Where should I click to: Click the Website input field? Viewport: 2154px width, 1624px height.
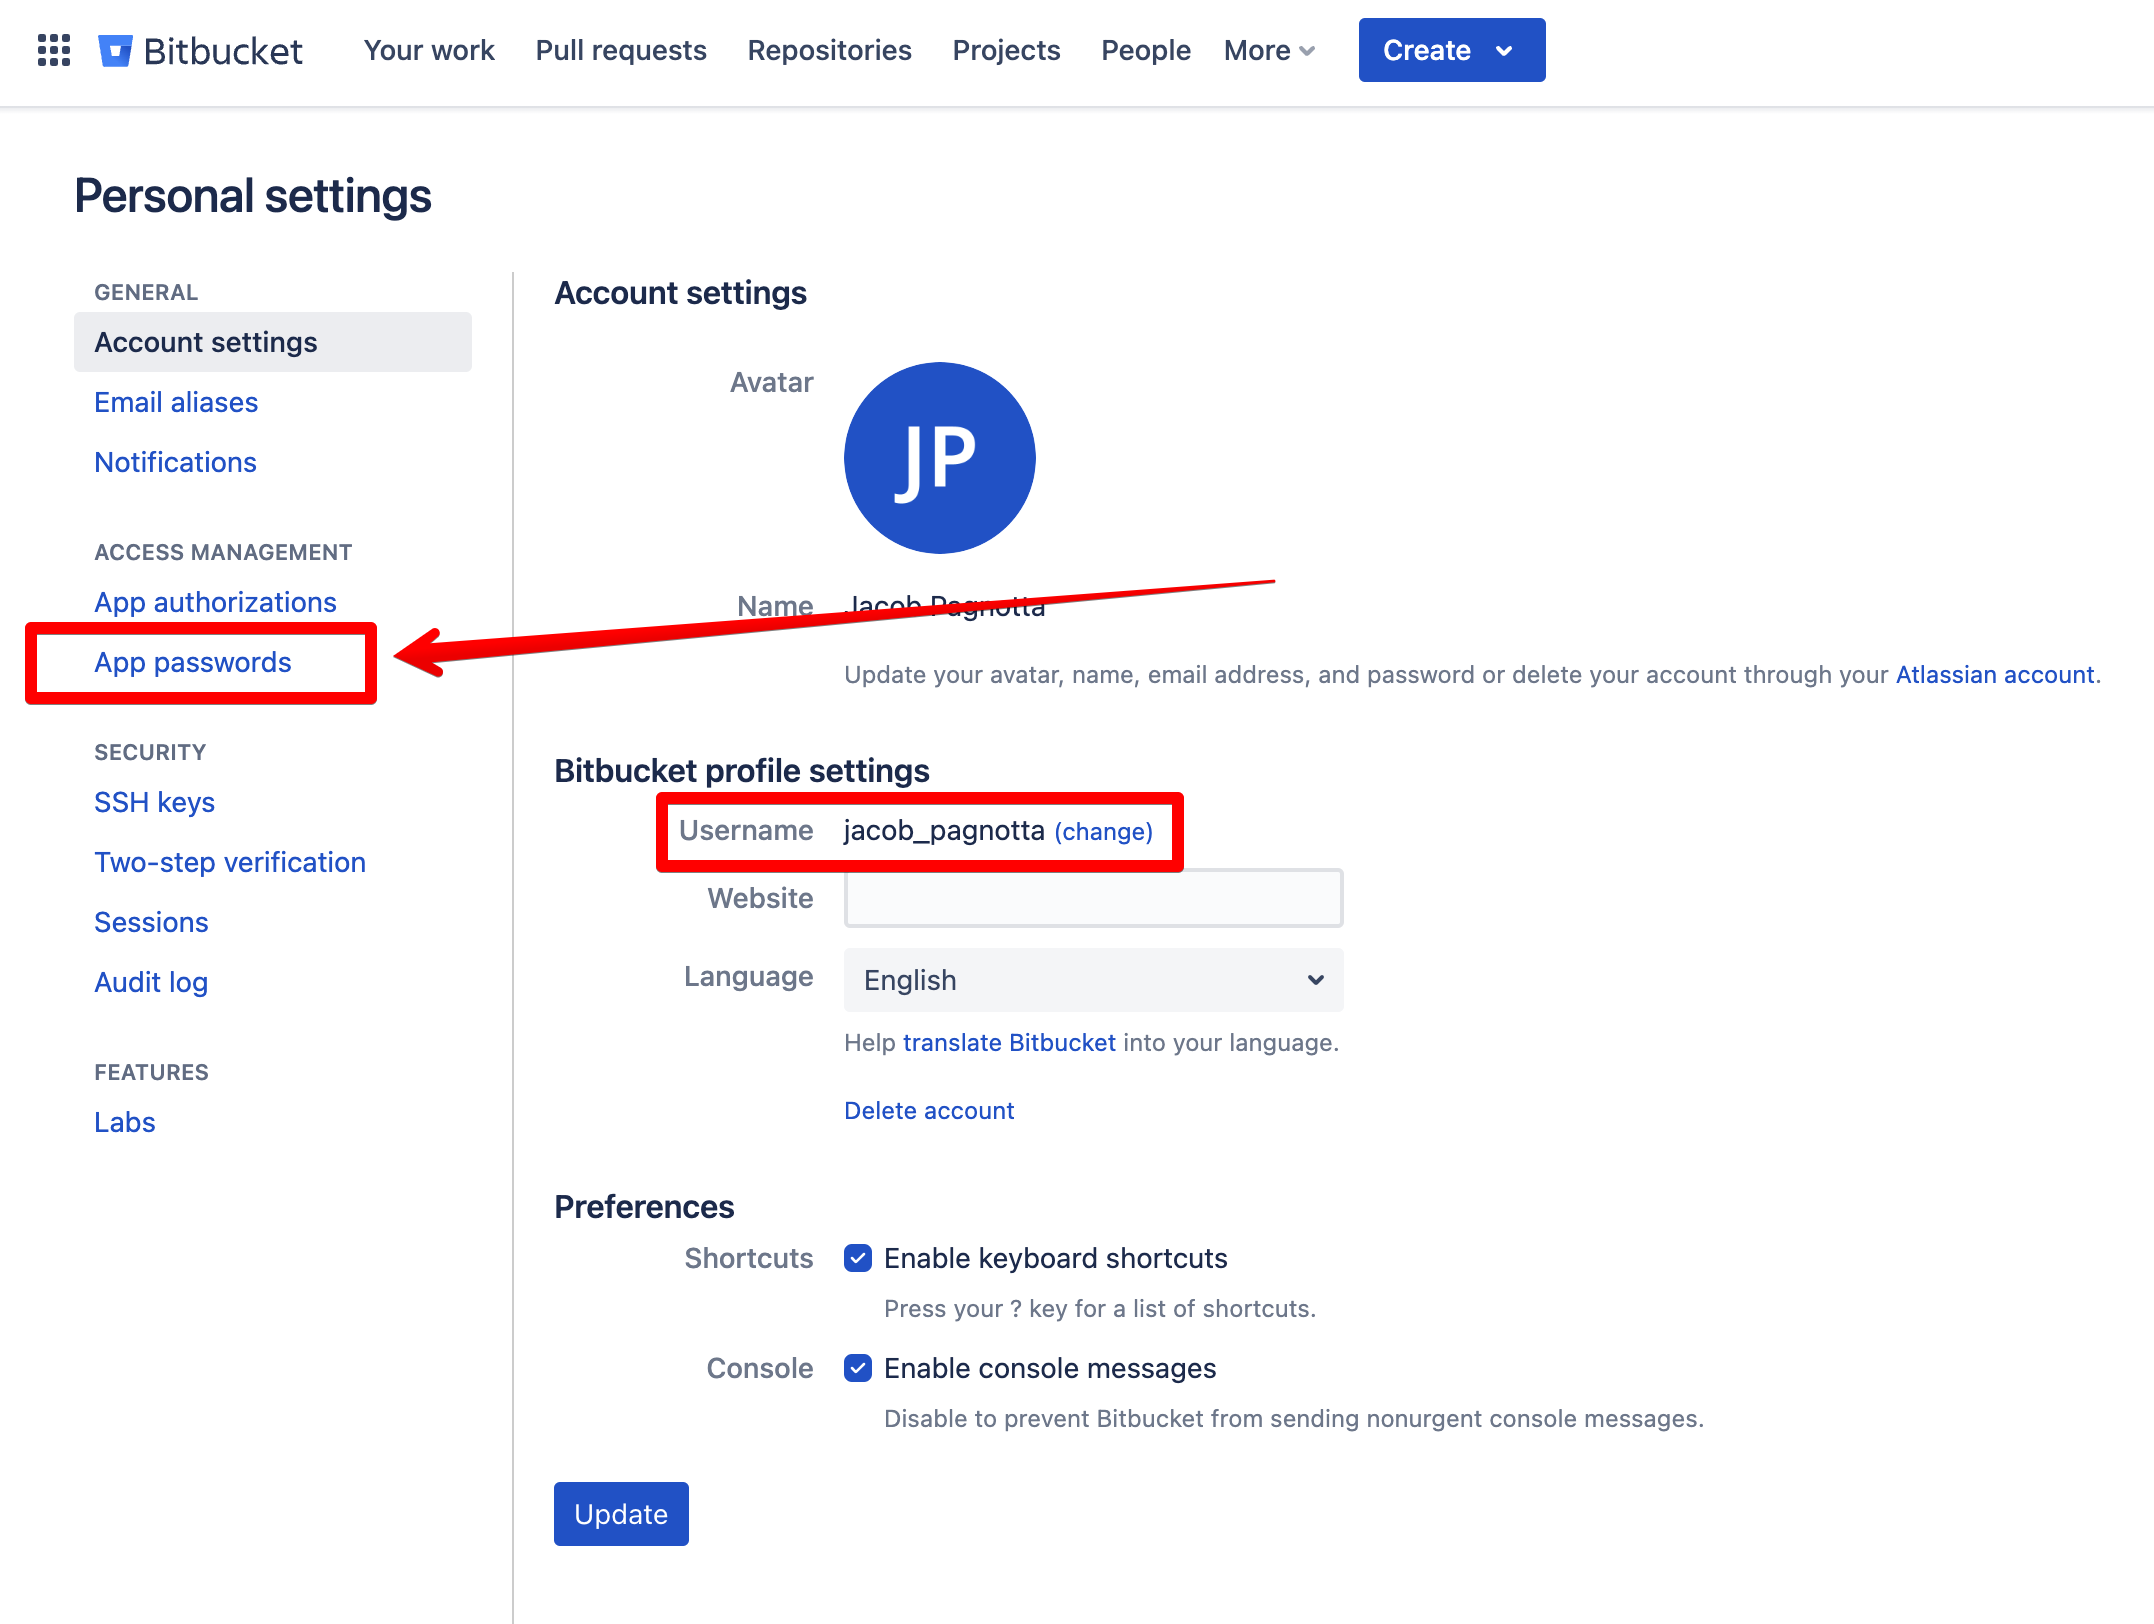pos(1093,898)
